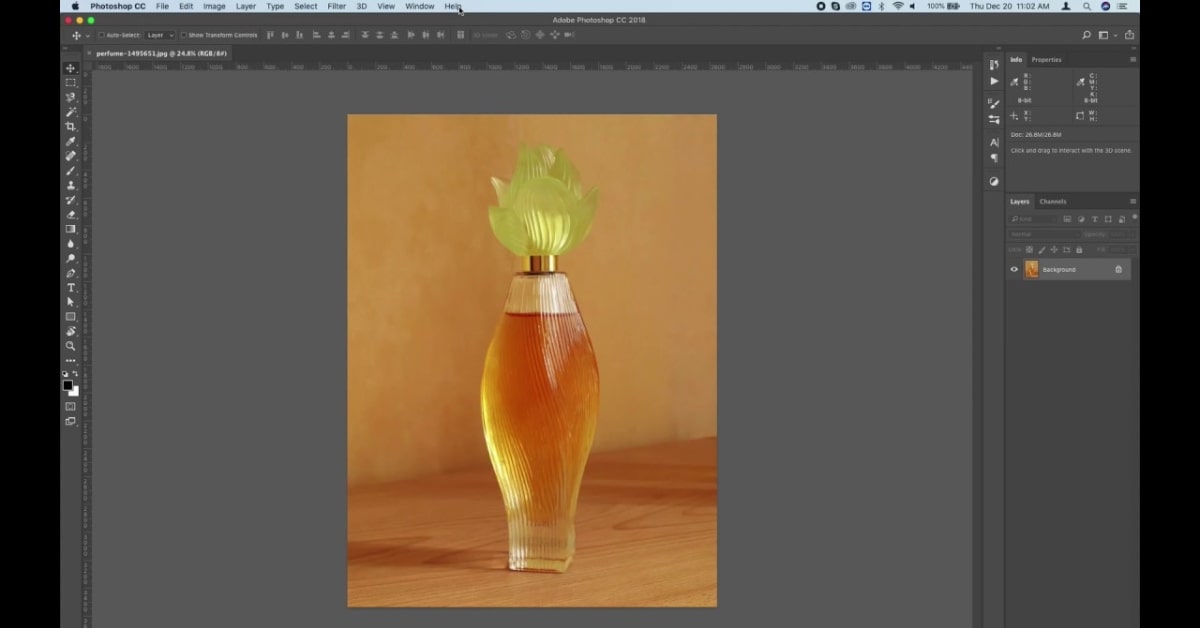Screen dimensions: 1200x628
Task: Select the Blur tool
Action: point(71,243)
